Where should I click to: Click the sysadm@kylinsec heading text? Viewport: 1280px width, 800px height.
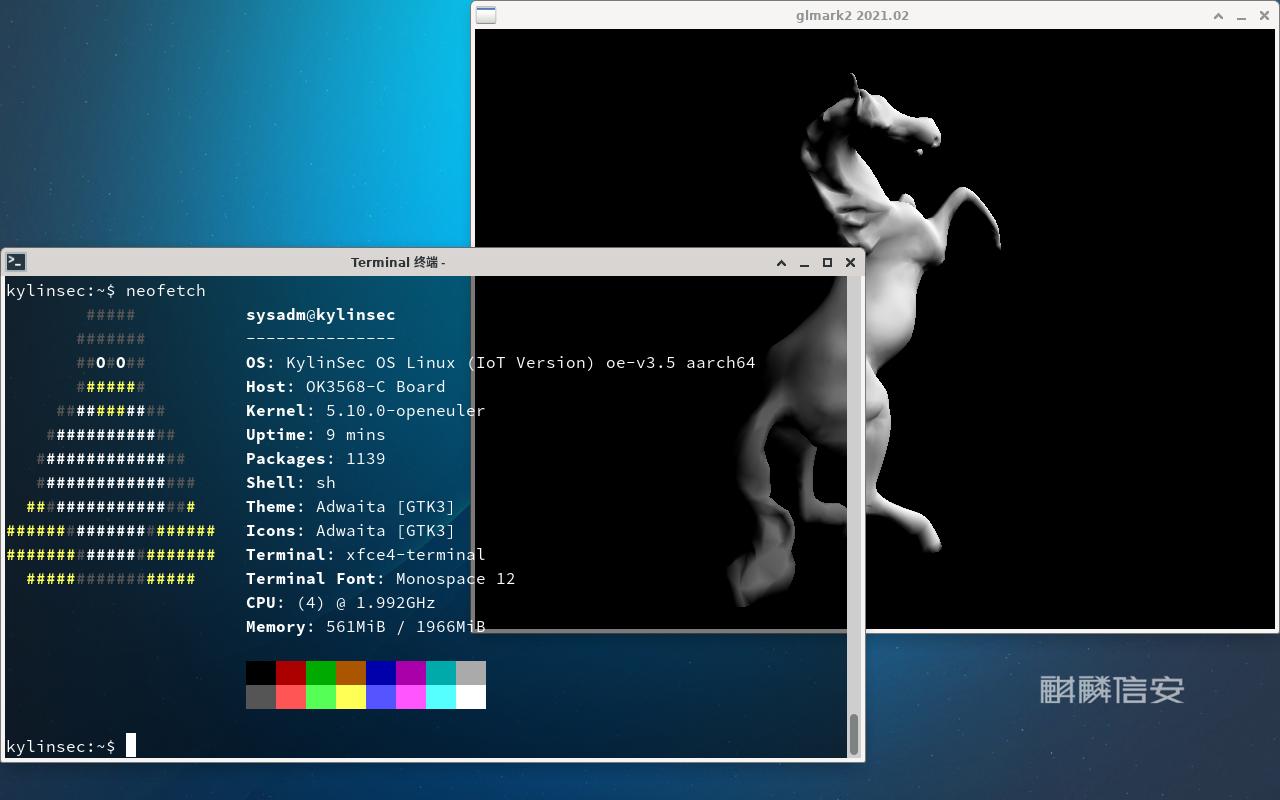[320, 314]
